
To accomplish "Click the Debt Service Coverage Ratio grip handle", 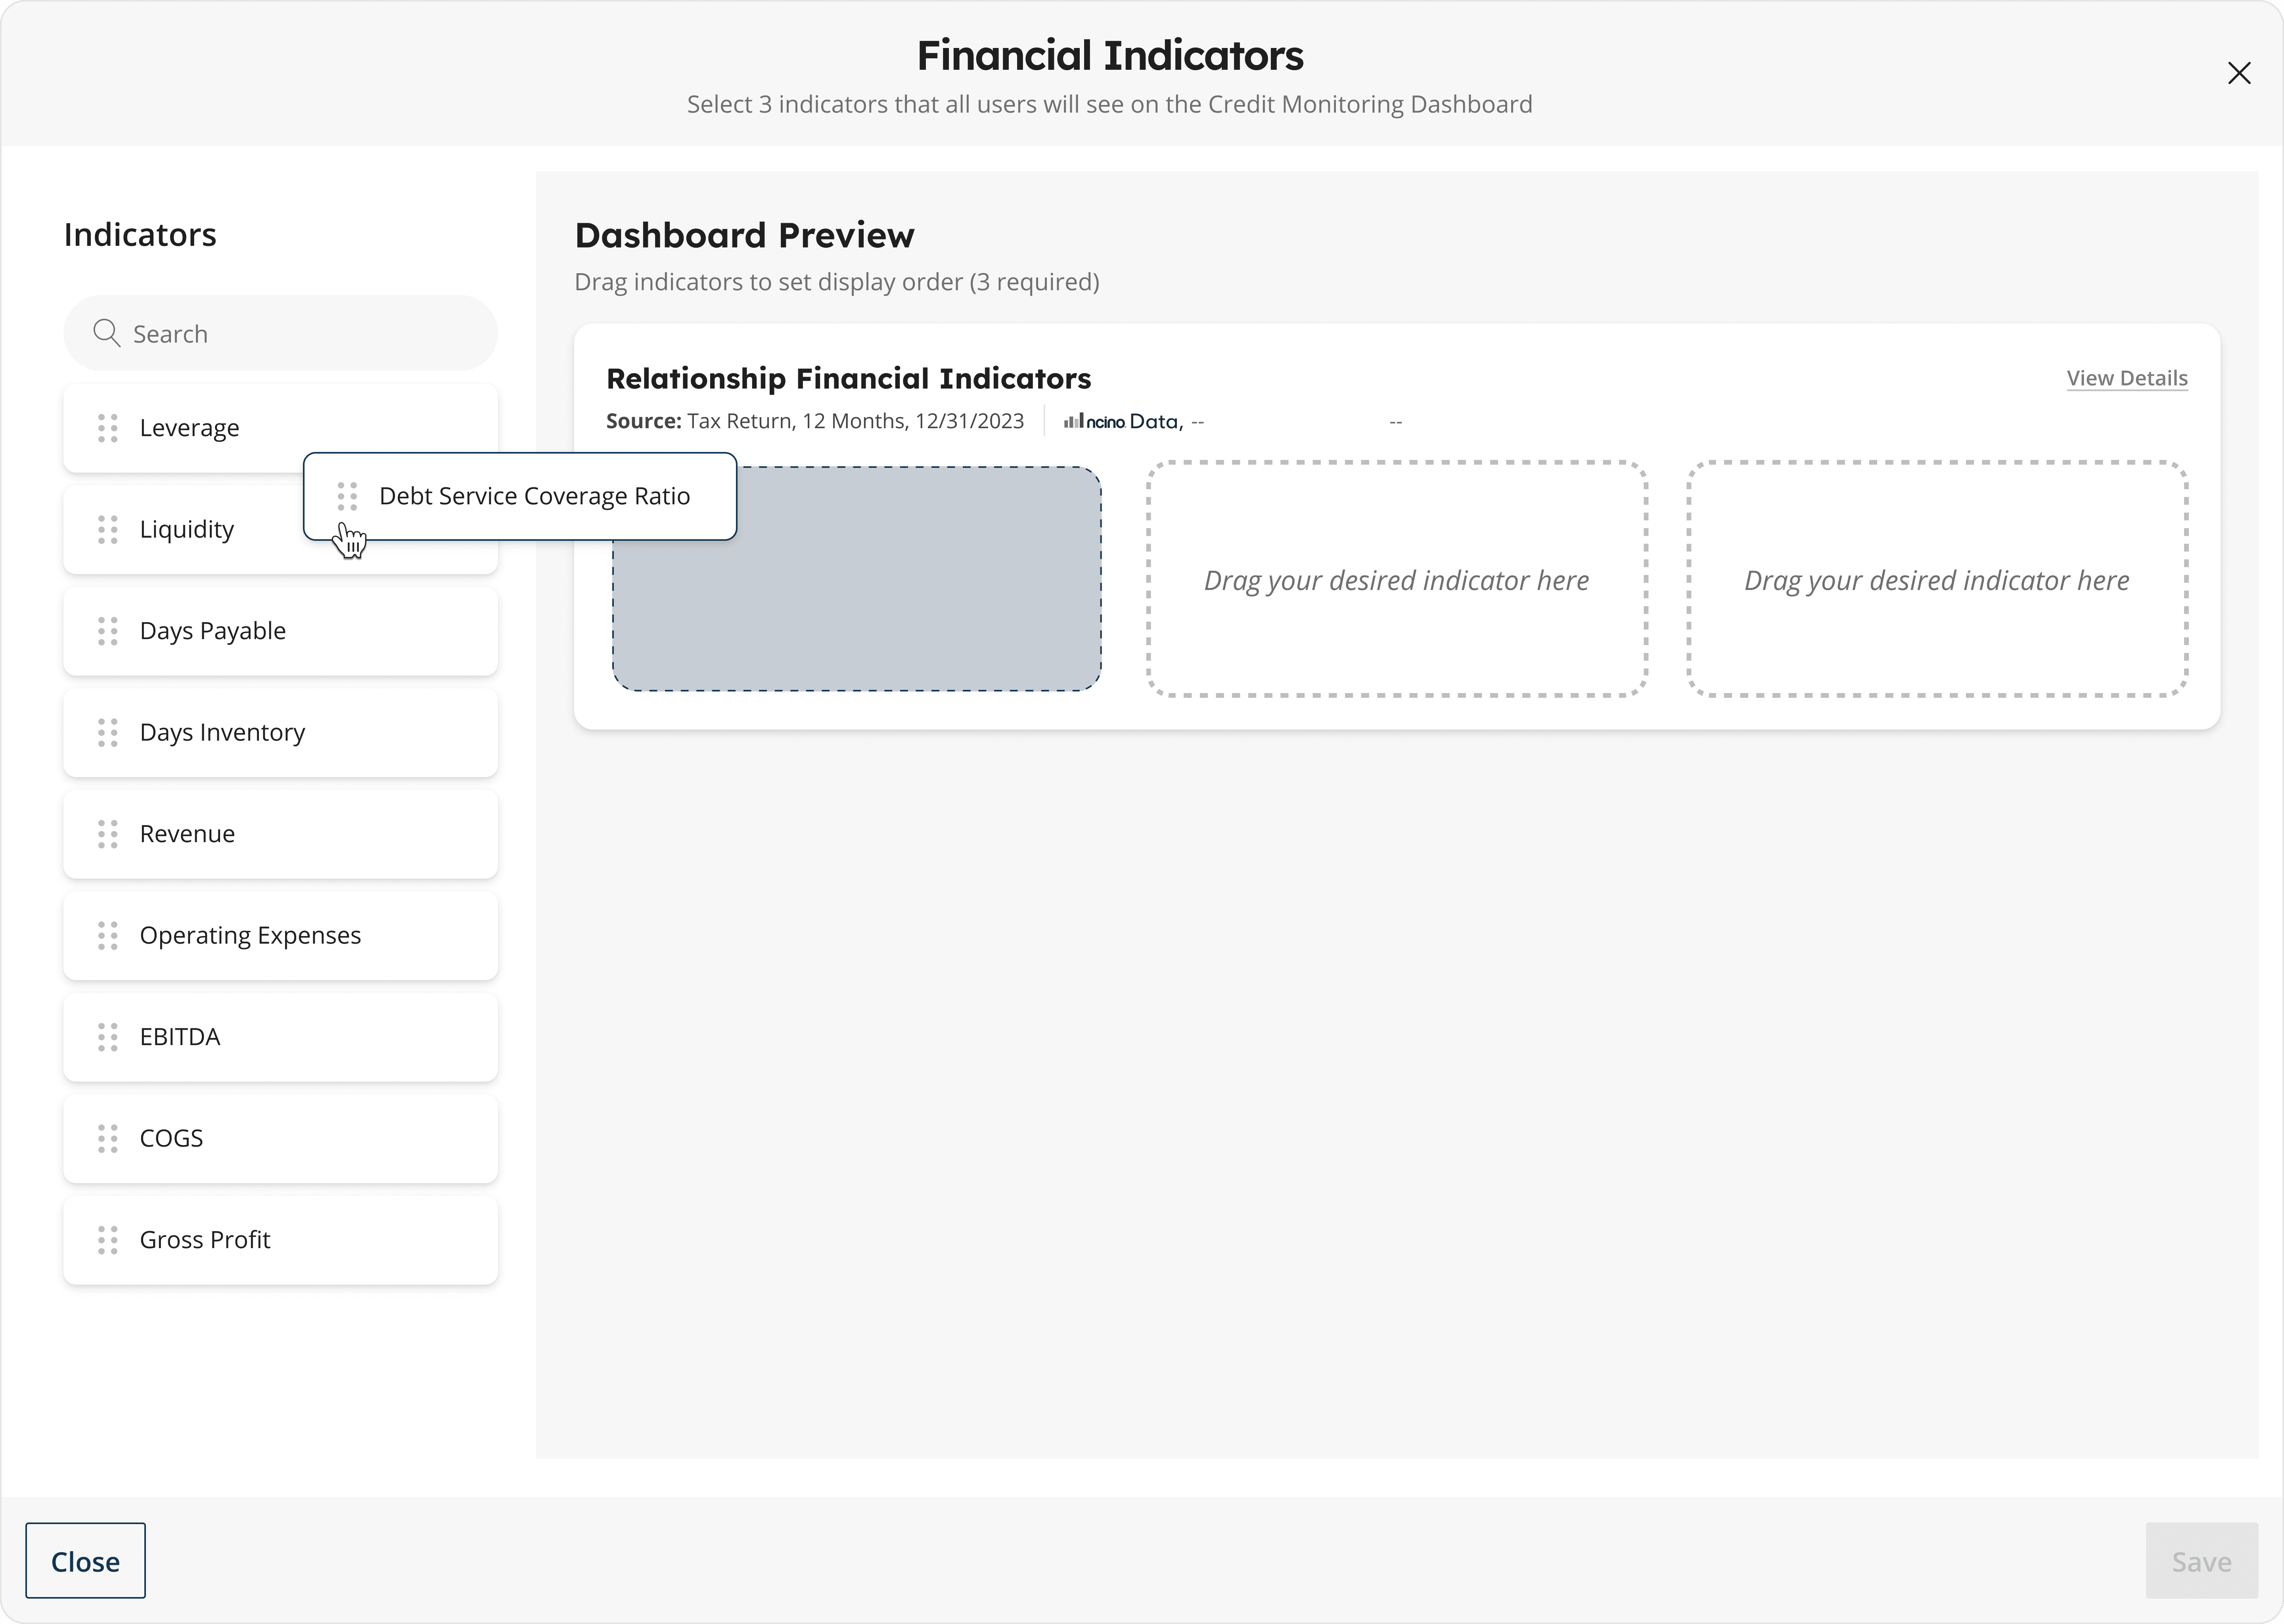I will [x=347, y=496].
